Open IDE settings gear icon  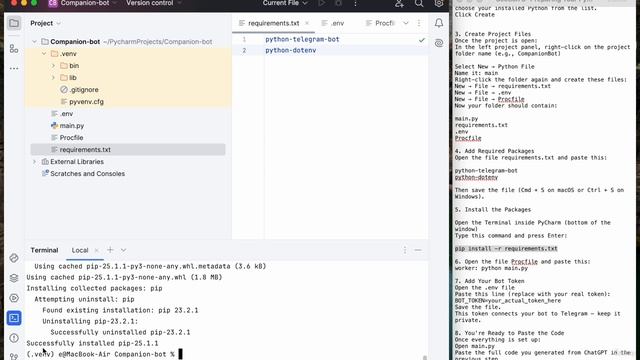439,3
